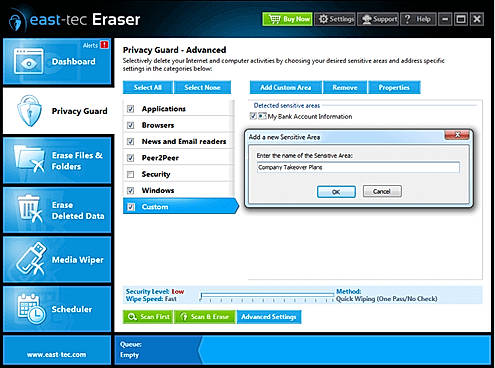This screenshot has height=368, width=495.
Task: Open the Dashboard eye icon panel
Action: (28, 61)
